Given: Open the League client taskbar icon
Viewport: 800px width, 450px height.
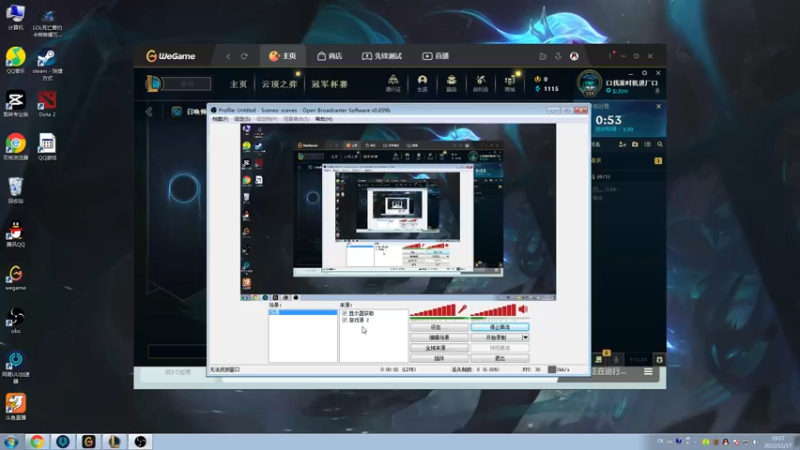Looking at the screenshot, I should (114, 441).
